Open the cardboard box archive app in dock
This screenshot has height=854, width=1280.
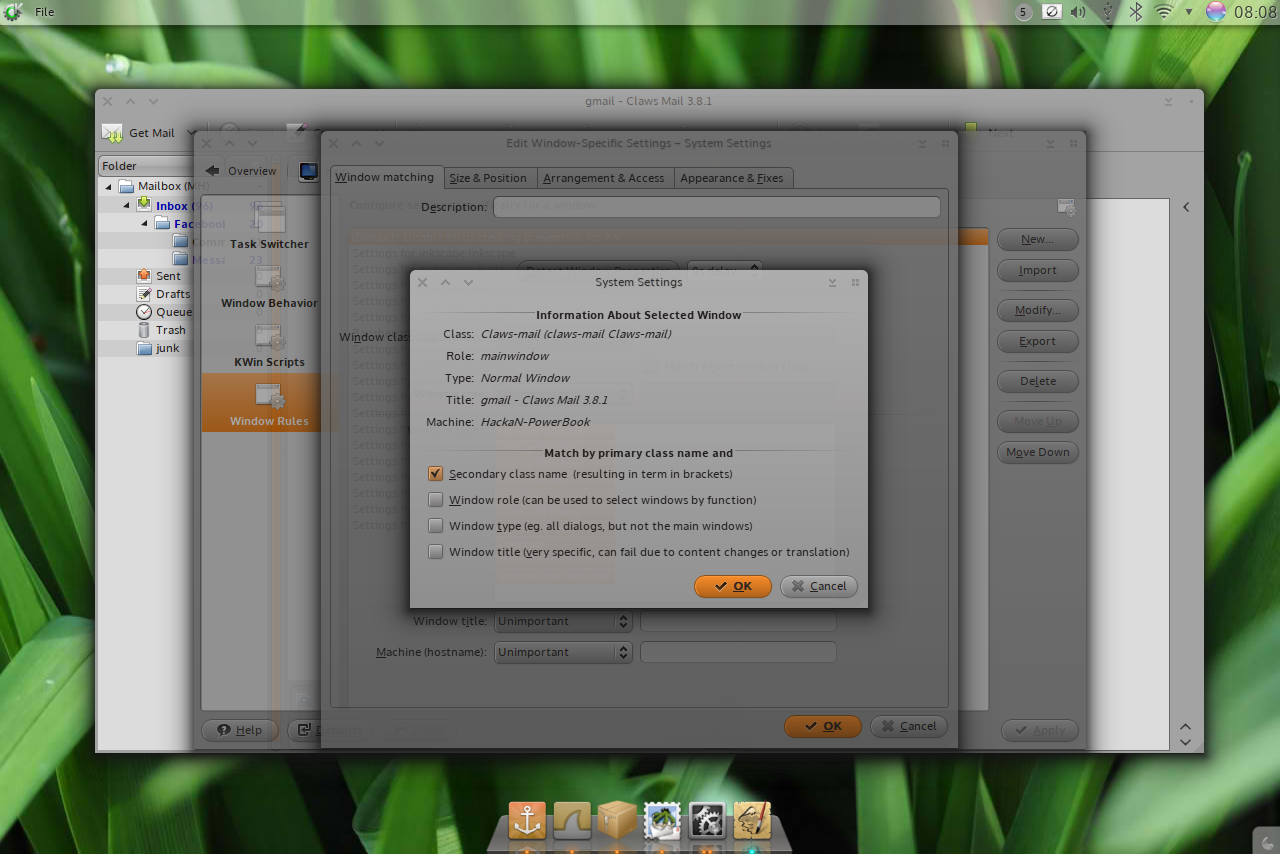[x=617, y=820]
